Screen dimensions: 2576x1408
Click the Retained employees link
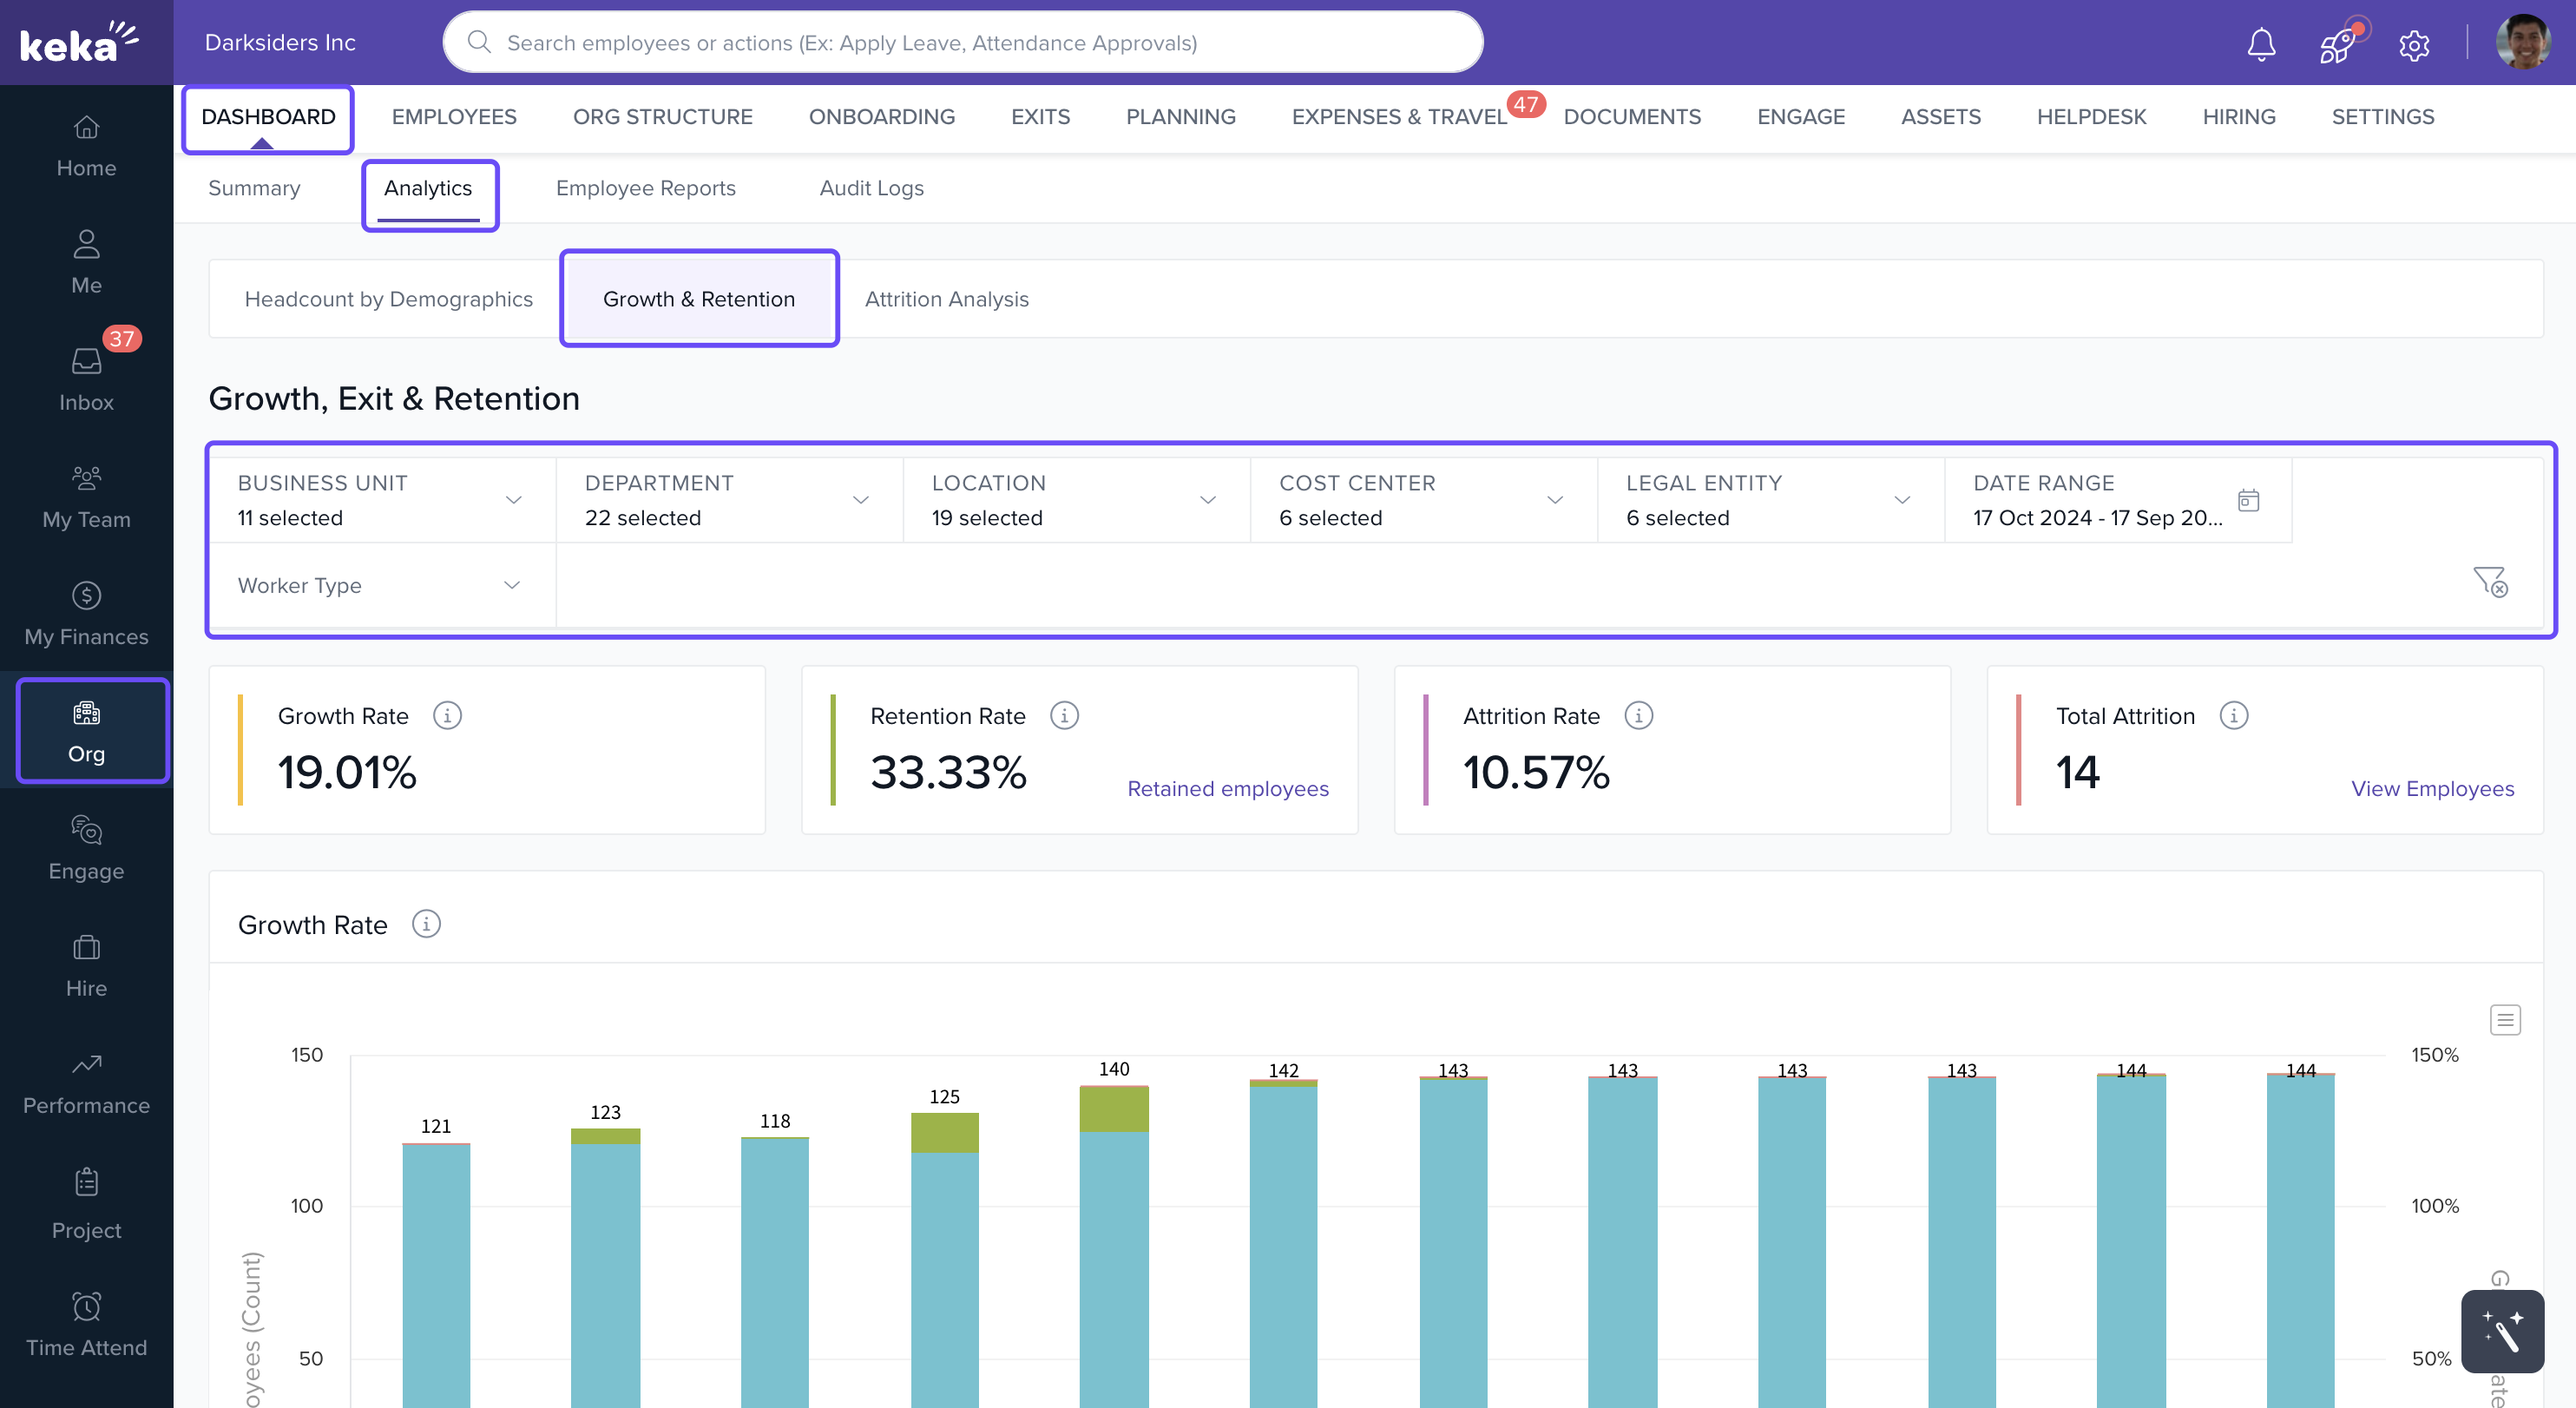pyautogui.click(x=1227, y=789)
